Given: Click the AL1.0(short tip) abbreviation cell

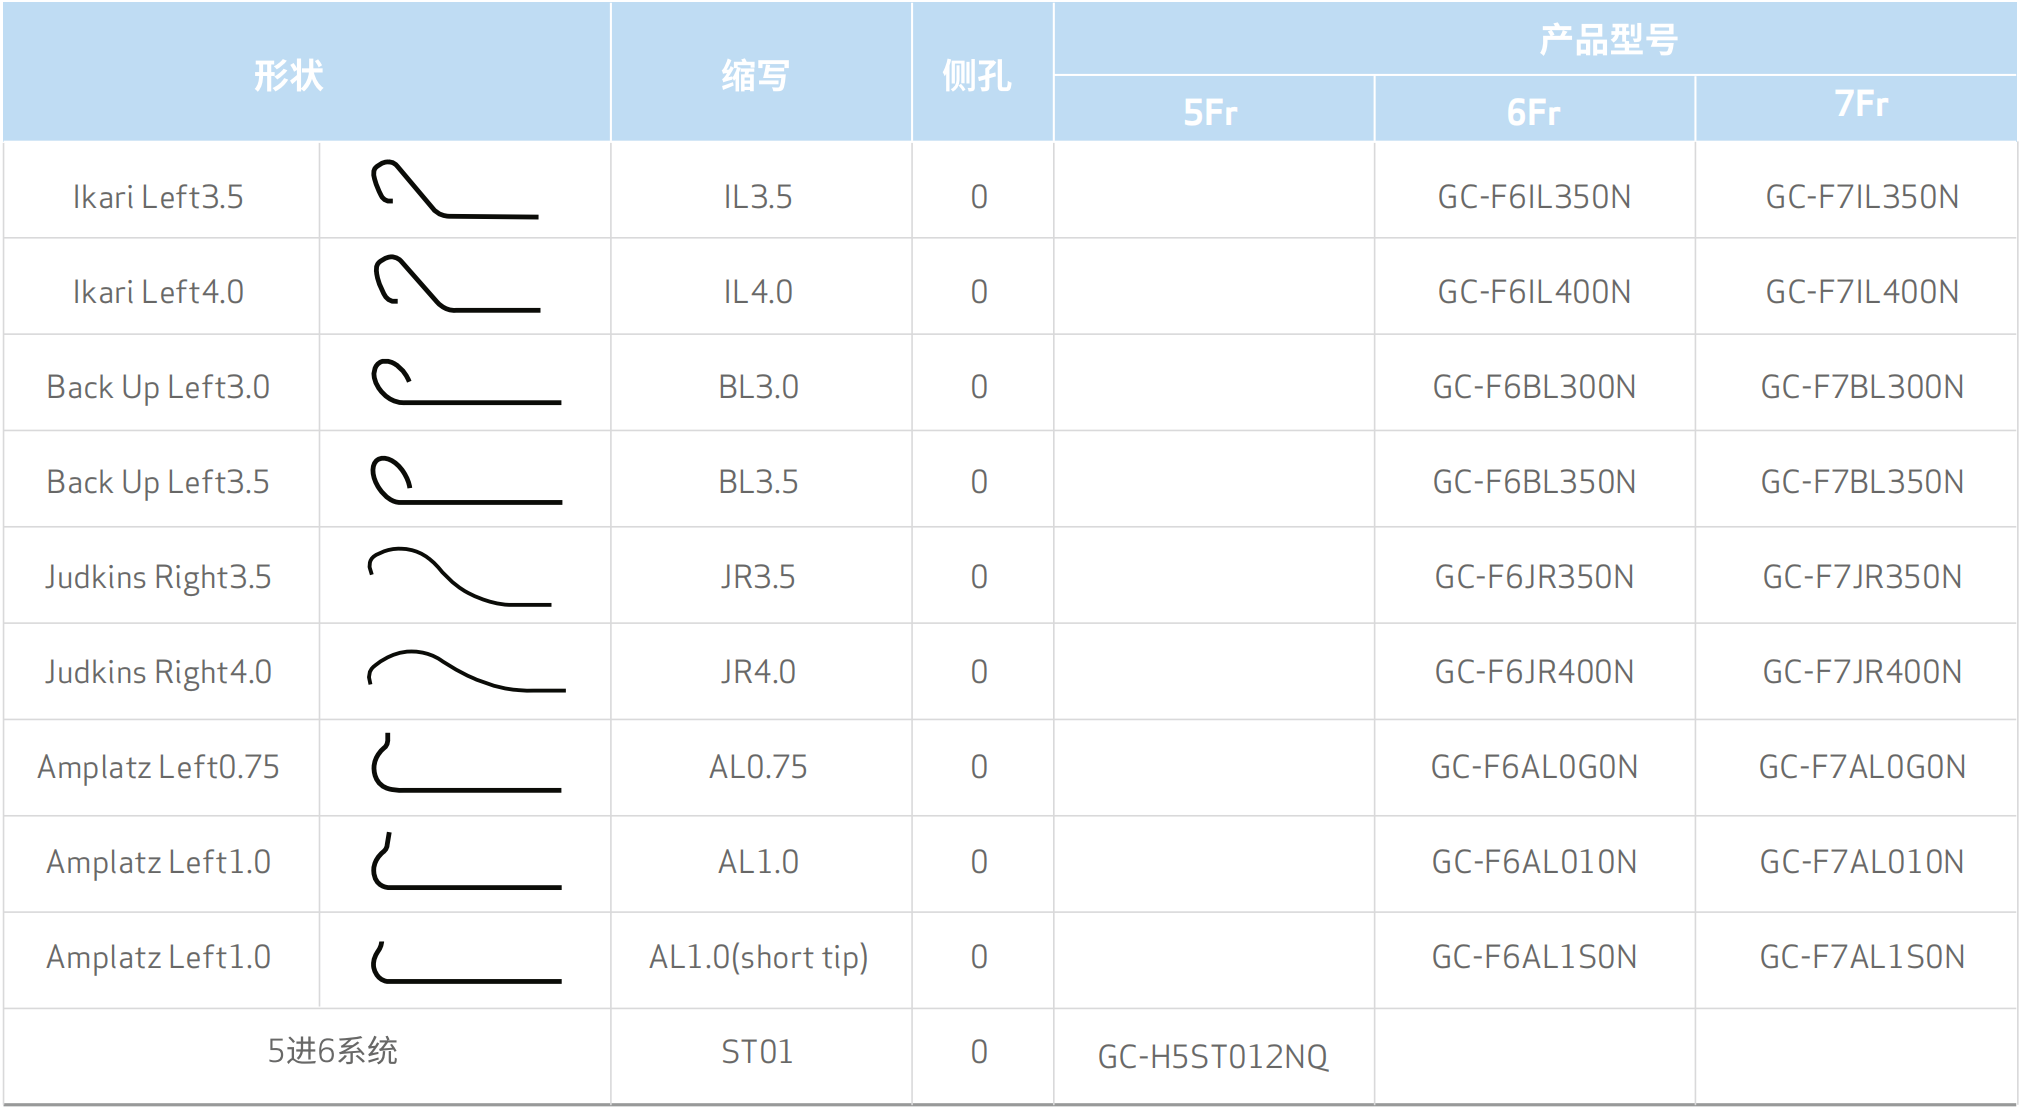Looking at the screenshot, I should point(758,957).
